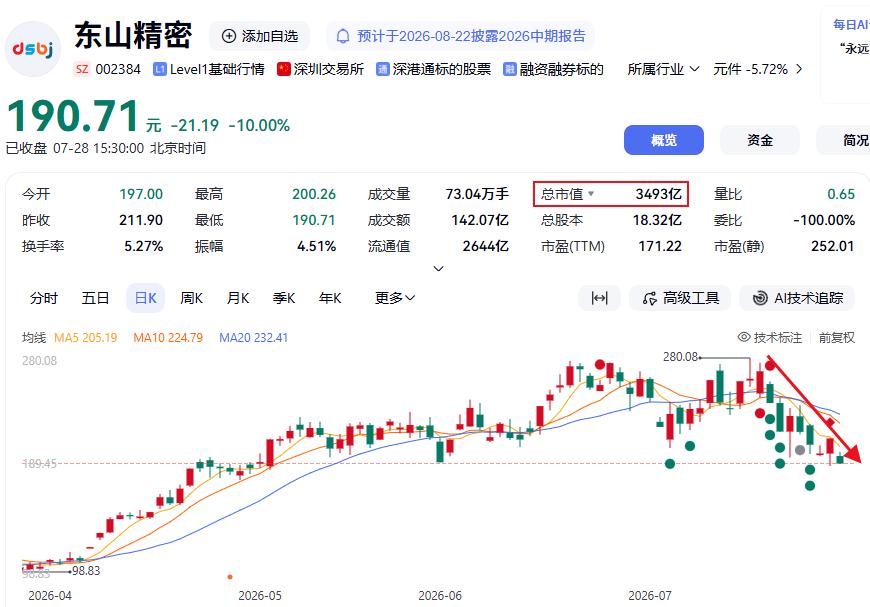Click the 量比 0.65 value
870x607 pixels.
(841, 194)
